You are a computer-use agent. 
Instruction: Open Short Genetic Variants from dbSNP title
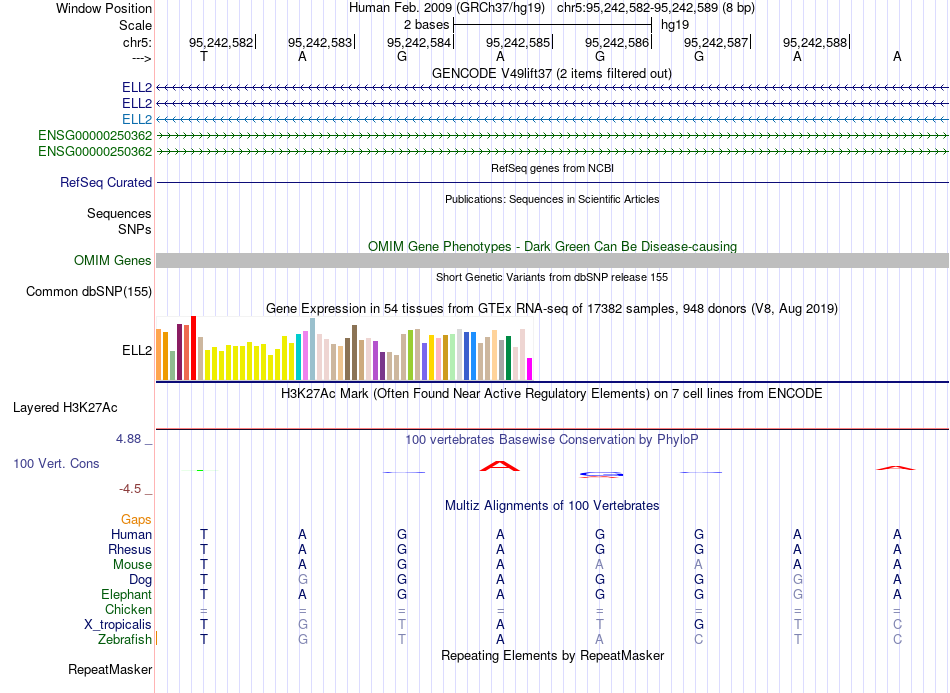point(552,277)
